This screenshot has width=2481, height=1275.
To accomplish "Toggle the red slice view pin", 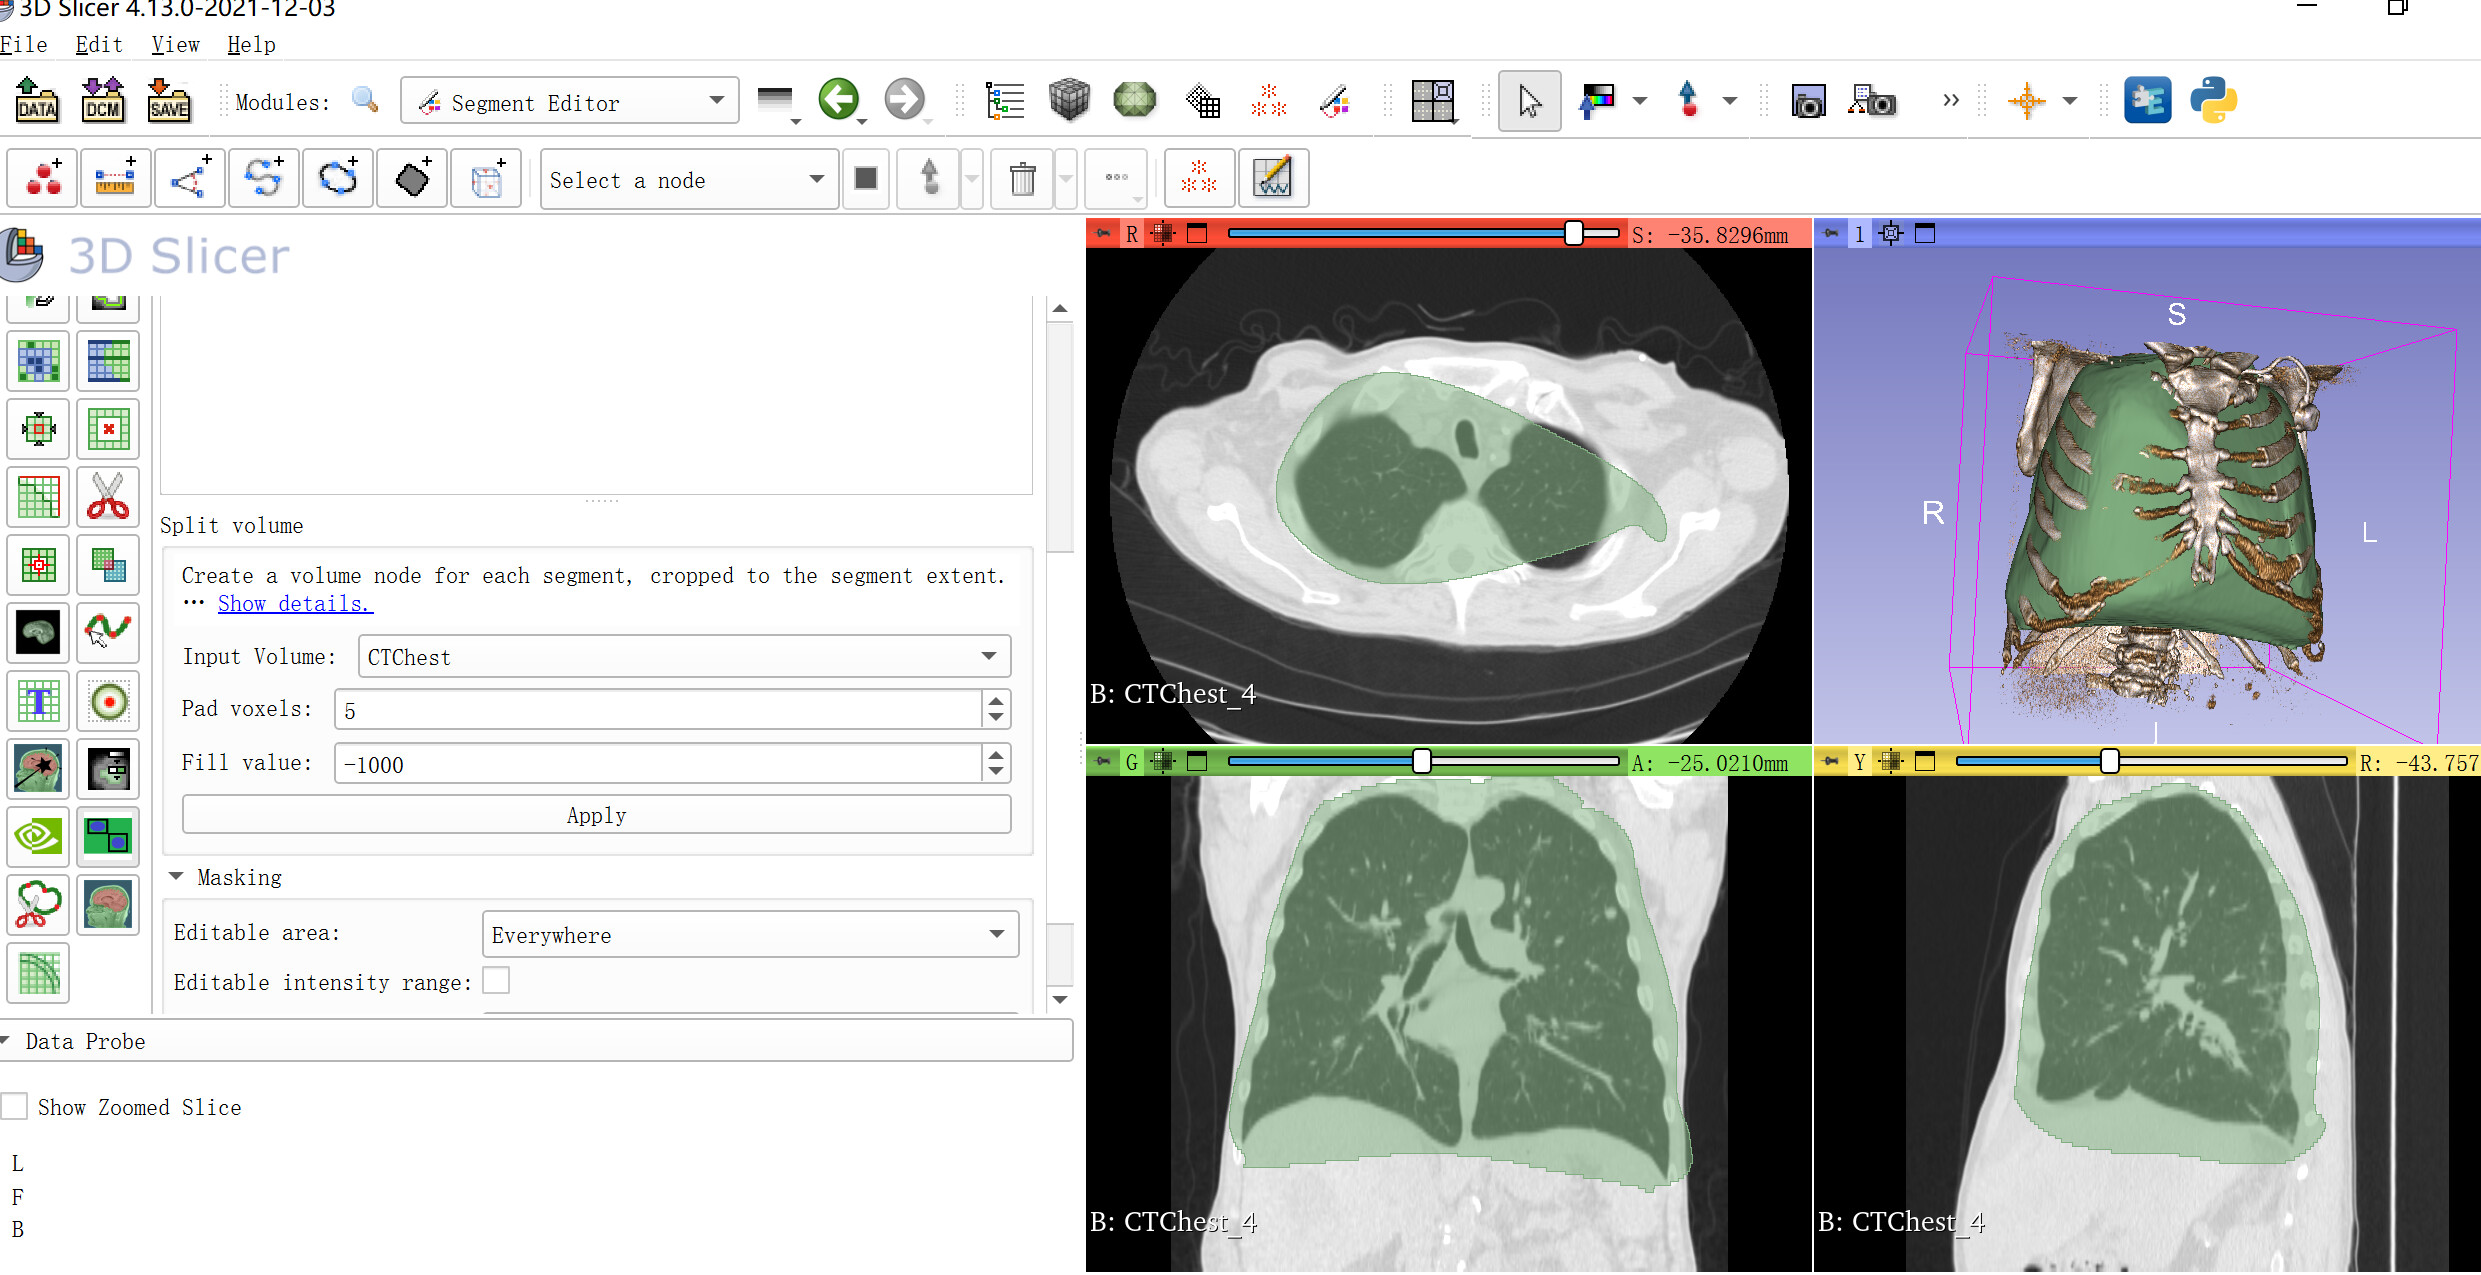I will click(x=1103, y=234).
